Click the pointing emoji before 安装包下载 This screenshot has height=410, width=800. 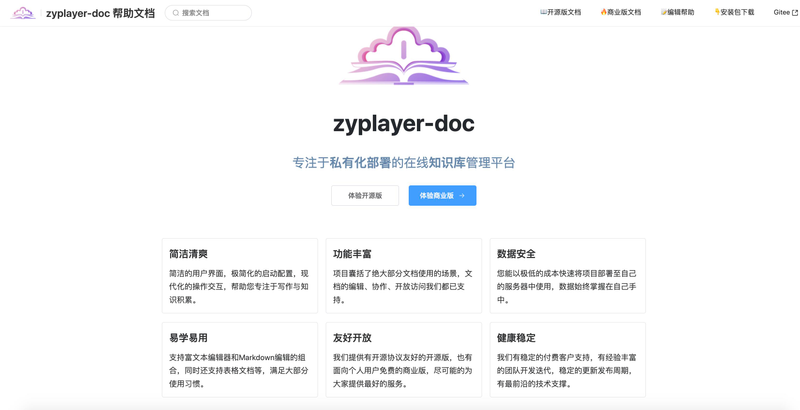coord(717,12)
